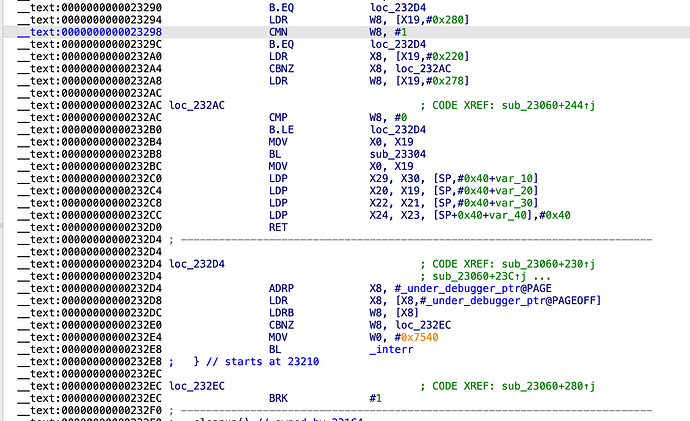Click the BRK instruction mnemonic

pos(278,397)
